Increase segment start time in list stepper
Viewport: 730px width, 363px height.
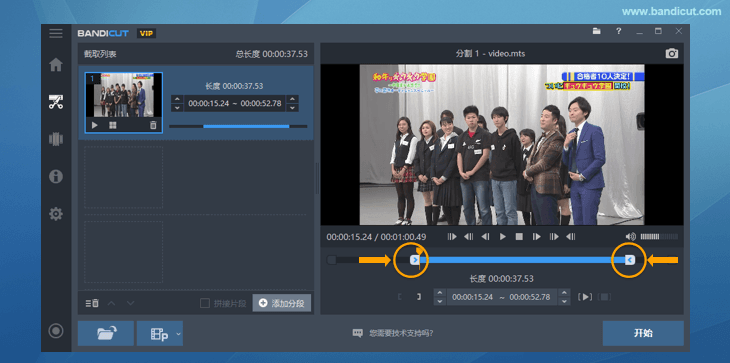[x=177, y=99]
